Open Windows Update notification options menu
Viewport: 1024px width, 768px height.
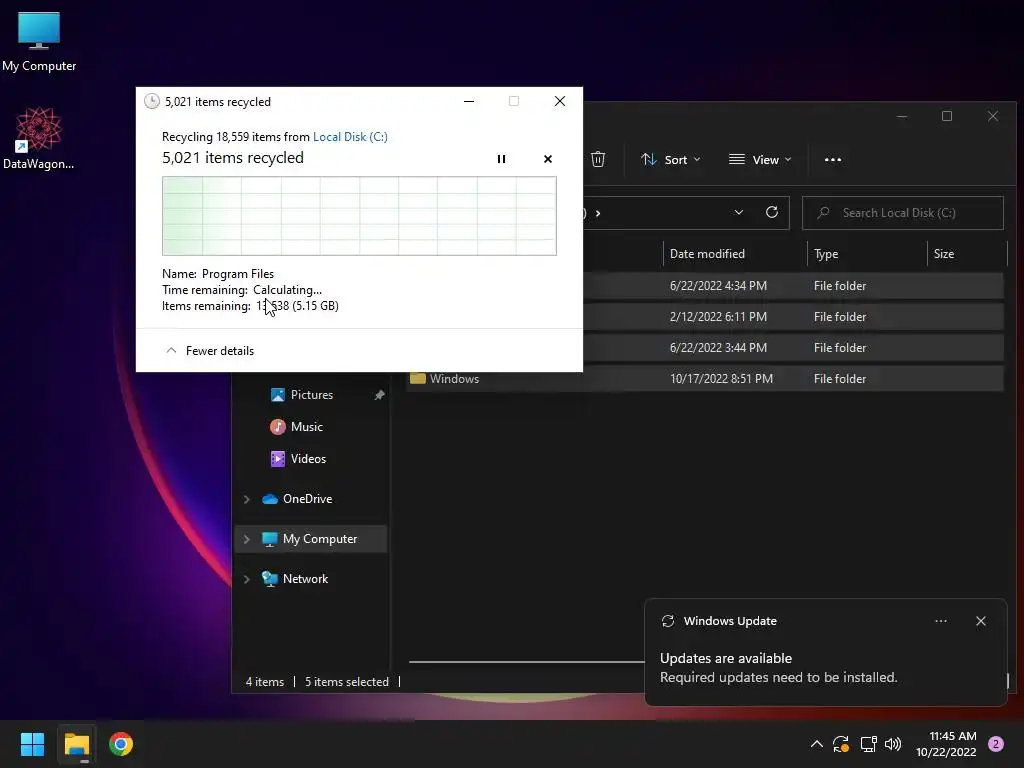point(940,621)
